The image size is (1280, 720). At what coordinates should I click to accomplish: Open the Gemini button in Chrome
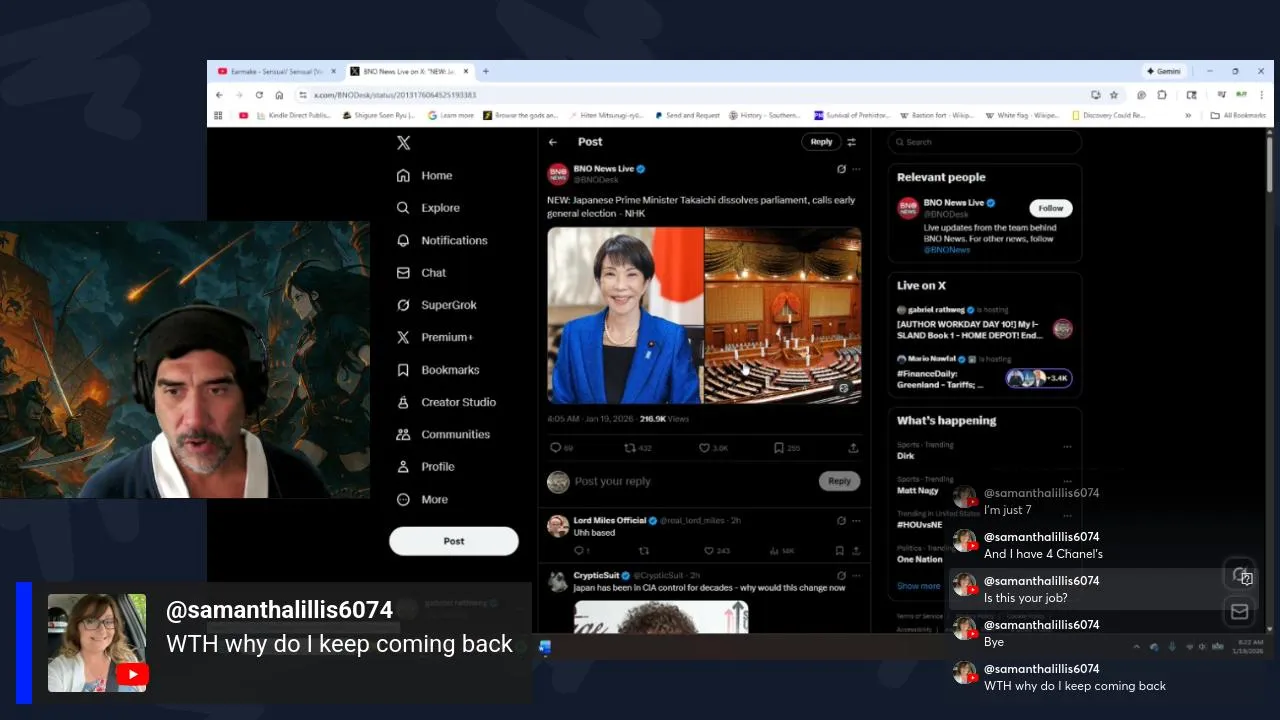pos(1165,72)
